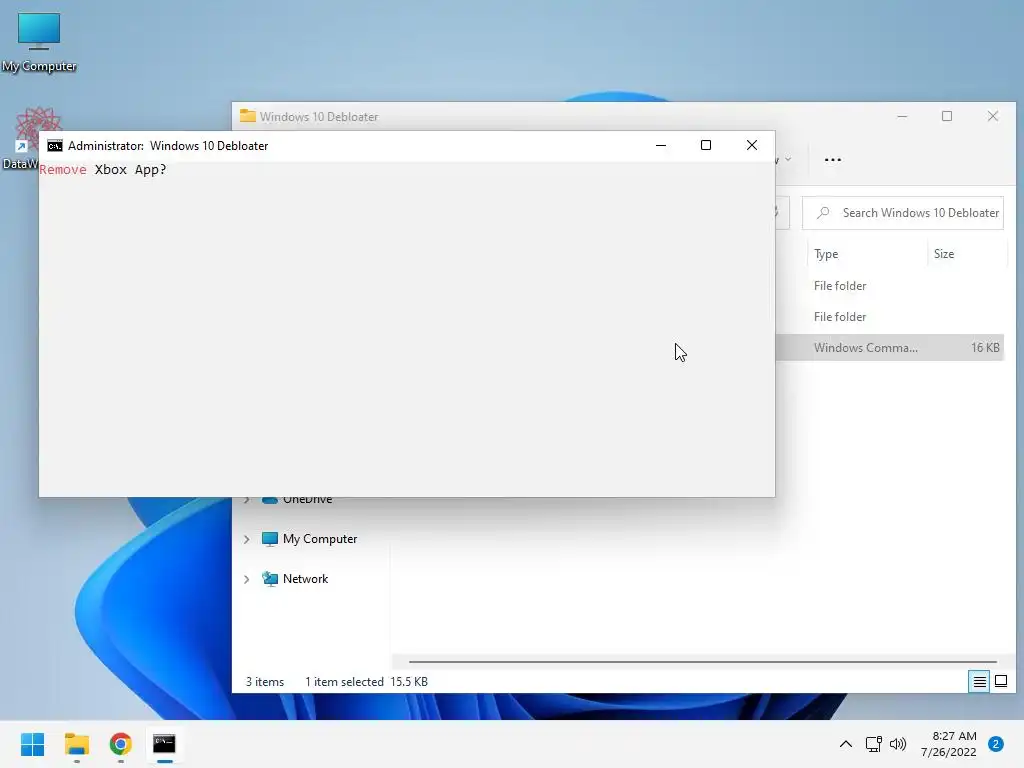Screen dimensions: 1024x768
Task: Minimize the Windows 10 Debloater Explorer window
Action: [x=903, y=116]
